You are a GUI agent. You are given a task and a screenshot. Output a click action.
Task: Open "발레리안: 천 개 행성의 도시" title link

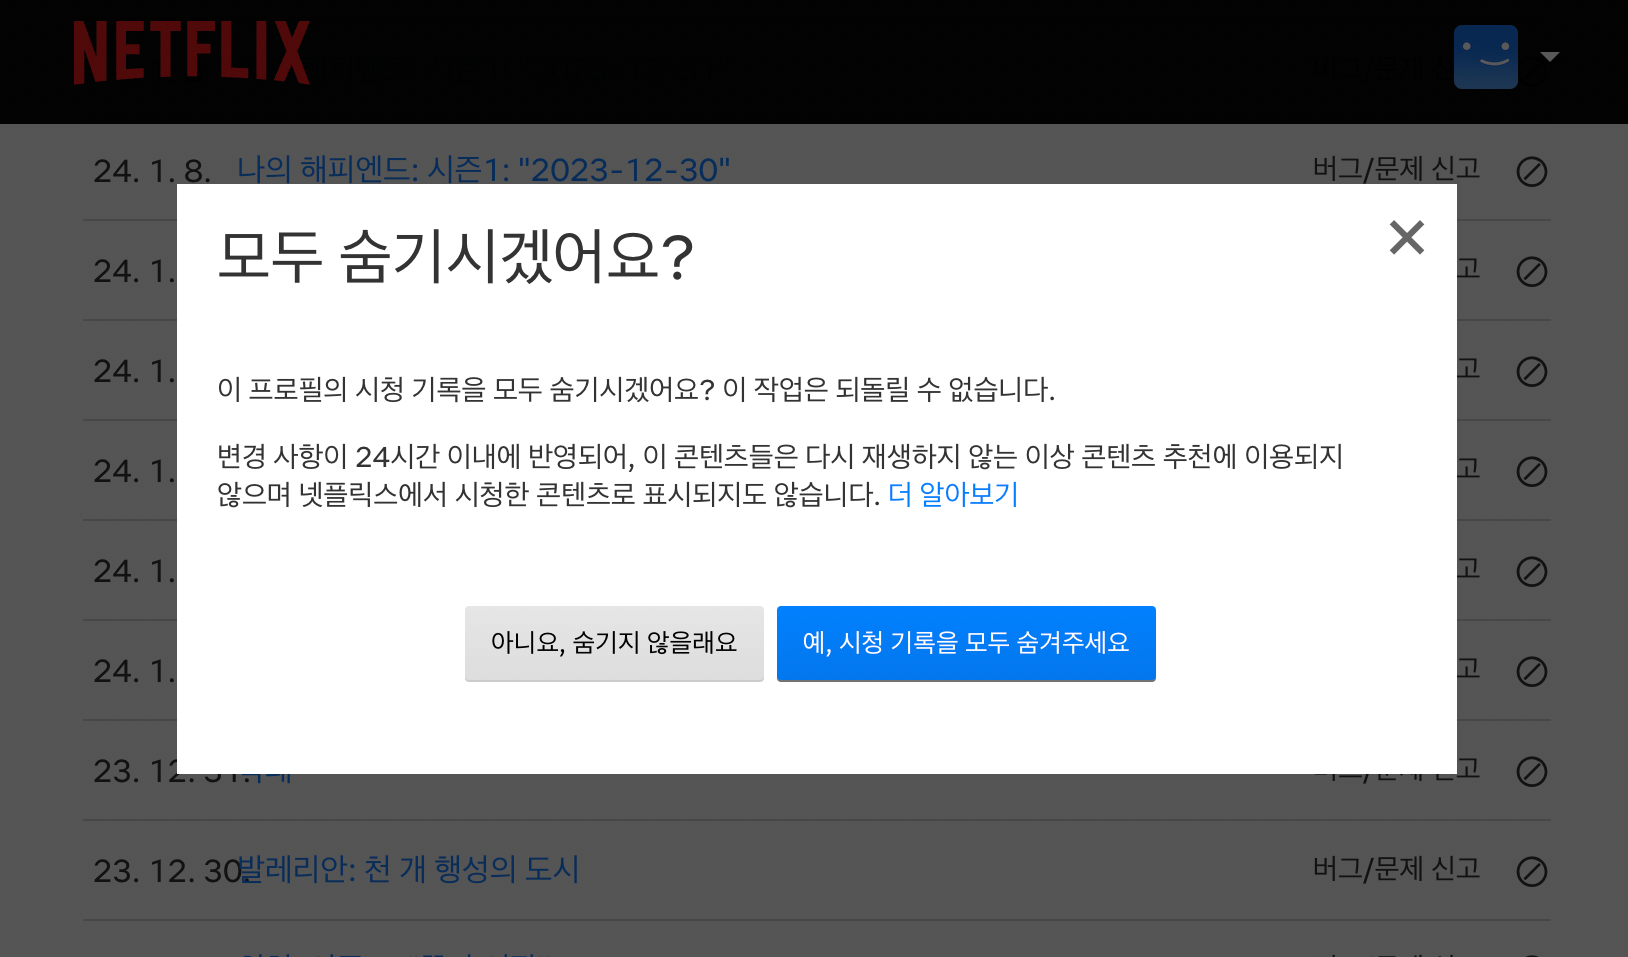(x=409, y=870)
